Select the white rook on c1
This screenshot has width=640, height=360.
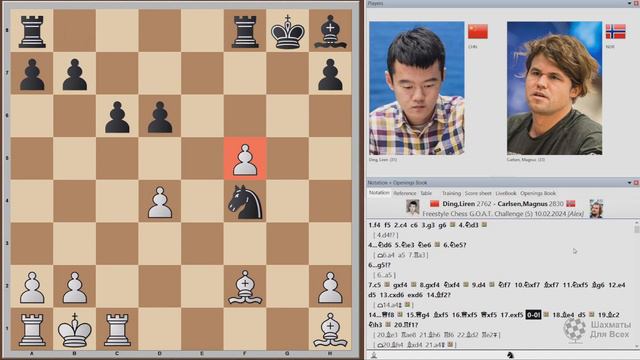coord(117,330)
